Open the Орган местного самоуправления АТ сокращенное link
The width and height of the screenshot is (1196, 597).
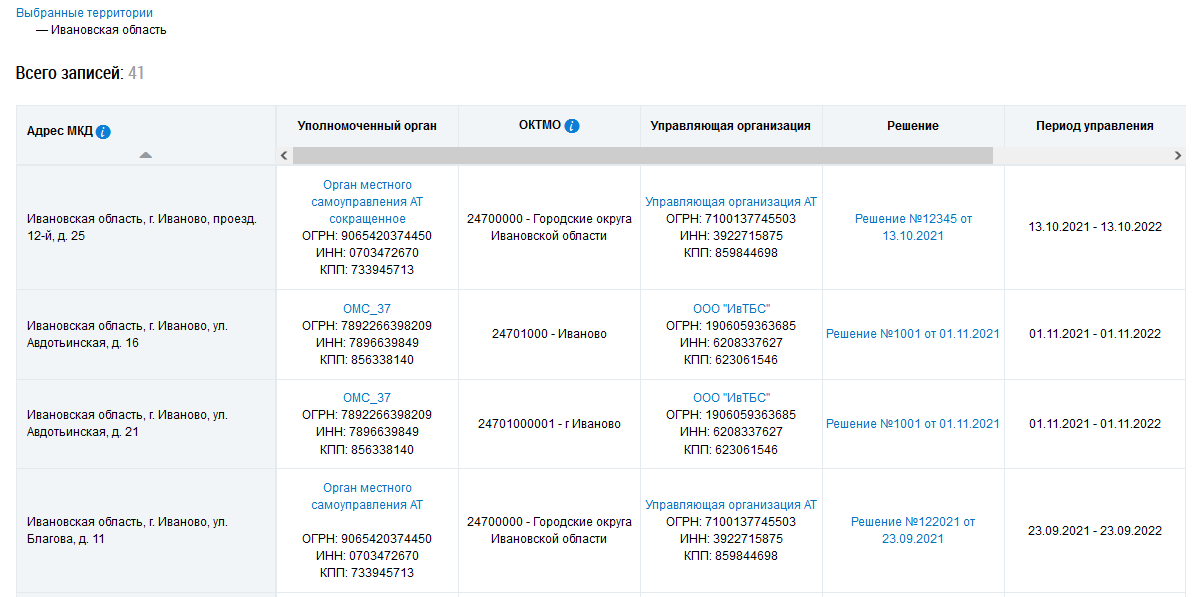point(367,202)
